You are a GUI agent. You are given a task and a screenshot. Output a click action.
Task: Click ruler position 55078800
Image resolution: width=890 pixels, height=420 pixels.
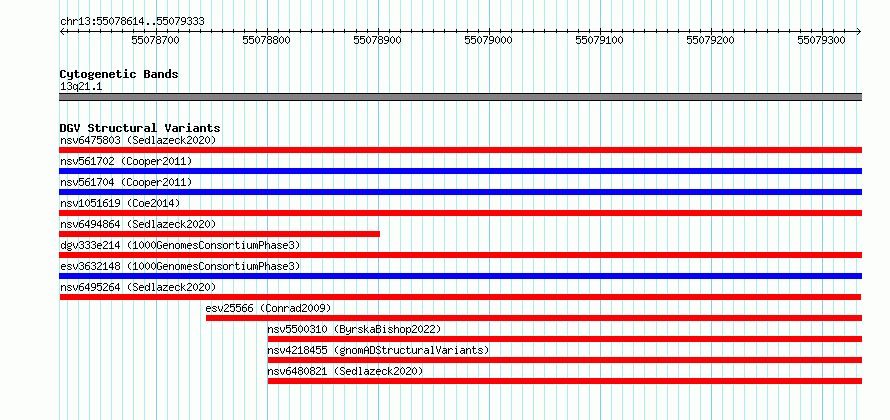tap(267, 40)
